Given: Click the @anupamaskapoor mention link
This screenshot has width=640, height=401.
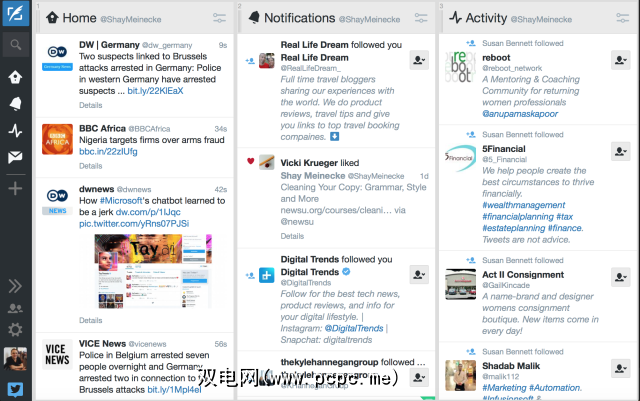Looking at the screenshot, I should [520, 114].
